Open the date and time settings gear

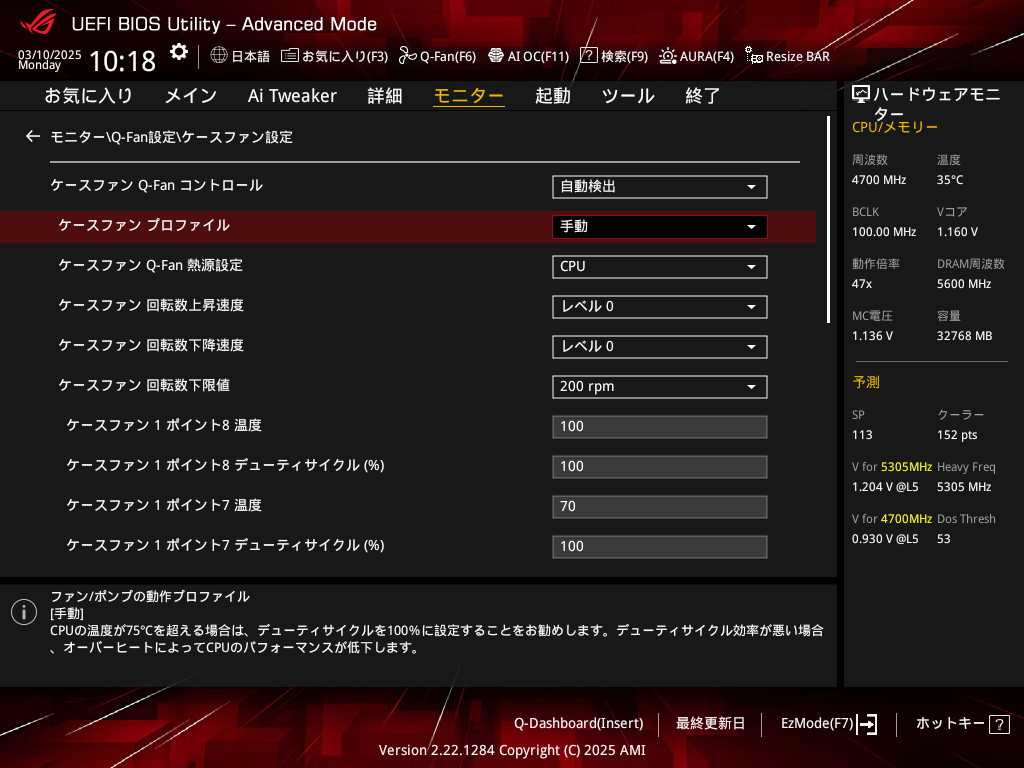pos(178,52)
